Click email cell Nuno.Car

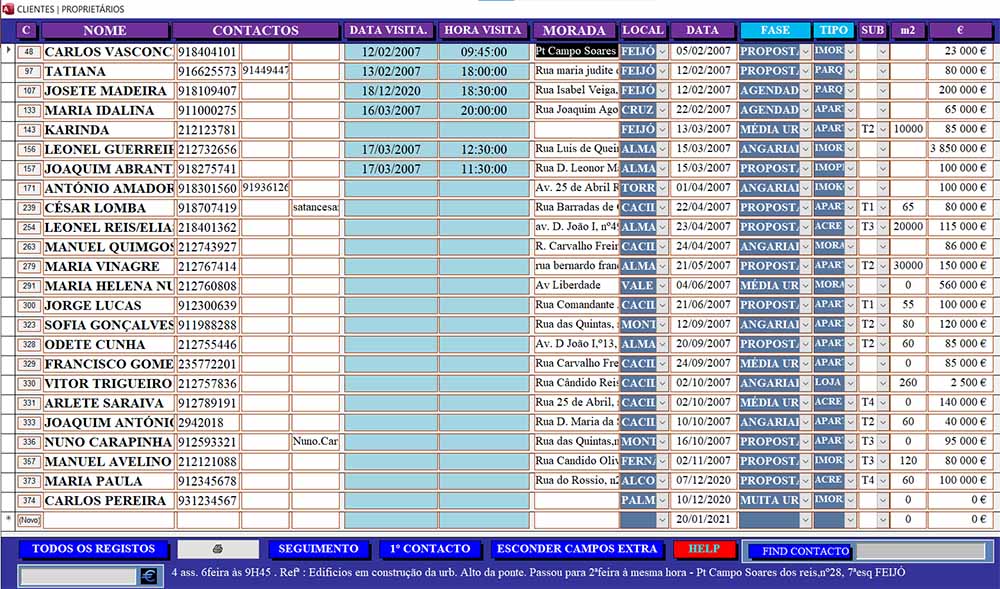point(316,441)
